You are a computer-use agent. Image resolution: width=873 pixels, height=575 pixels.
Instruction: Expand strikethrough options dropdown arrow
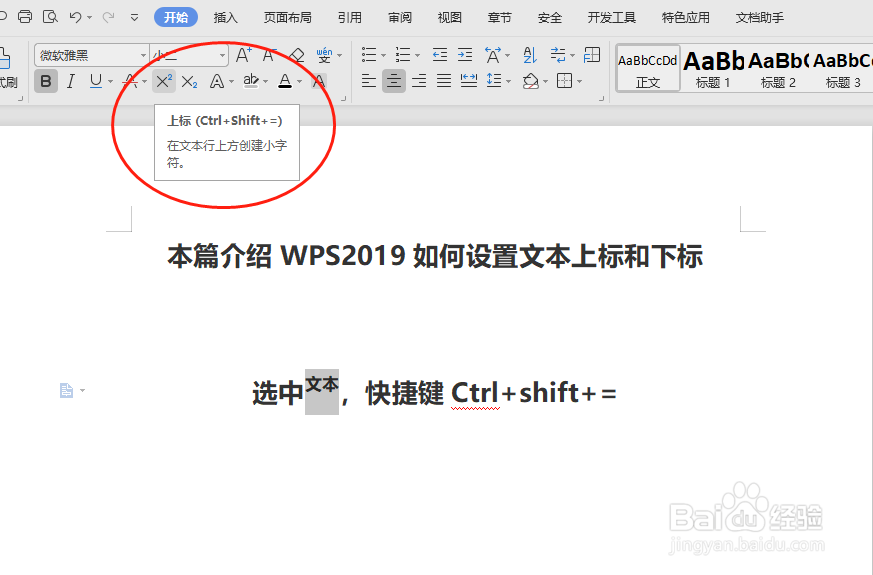(144, 82)
